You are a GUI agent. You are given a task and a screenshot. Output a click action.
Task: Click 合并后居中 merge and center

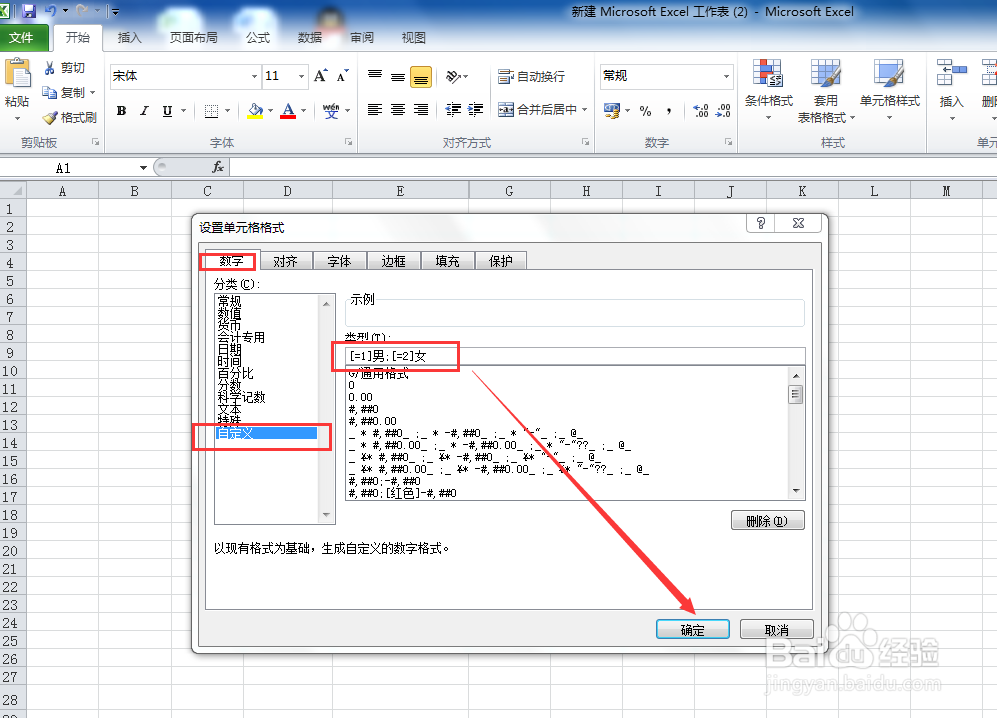(x=537, y=109)
